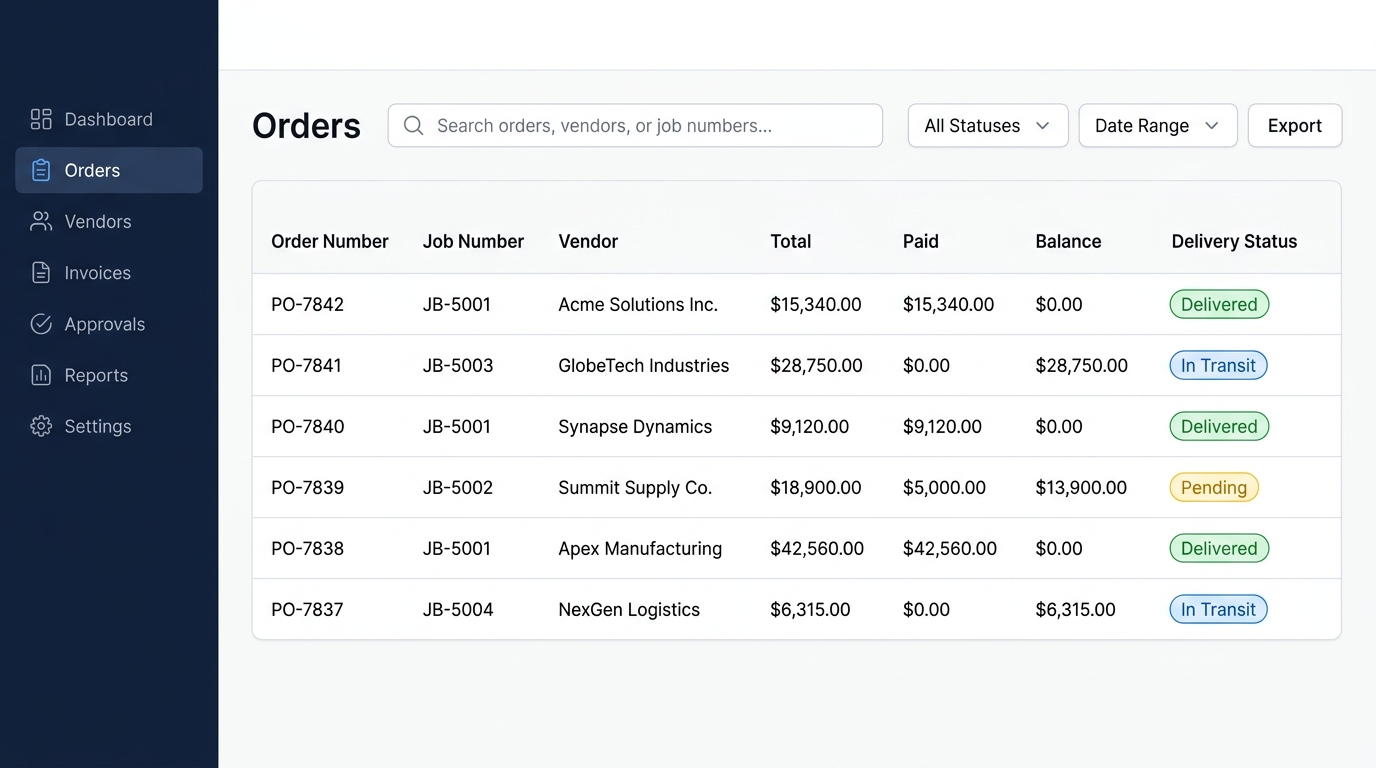Click the Orders clipboard icon
This screenshot has height=768, width=1376.
pyautogui.click(x=41, y=170)
